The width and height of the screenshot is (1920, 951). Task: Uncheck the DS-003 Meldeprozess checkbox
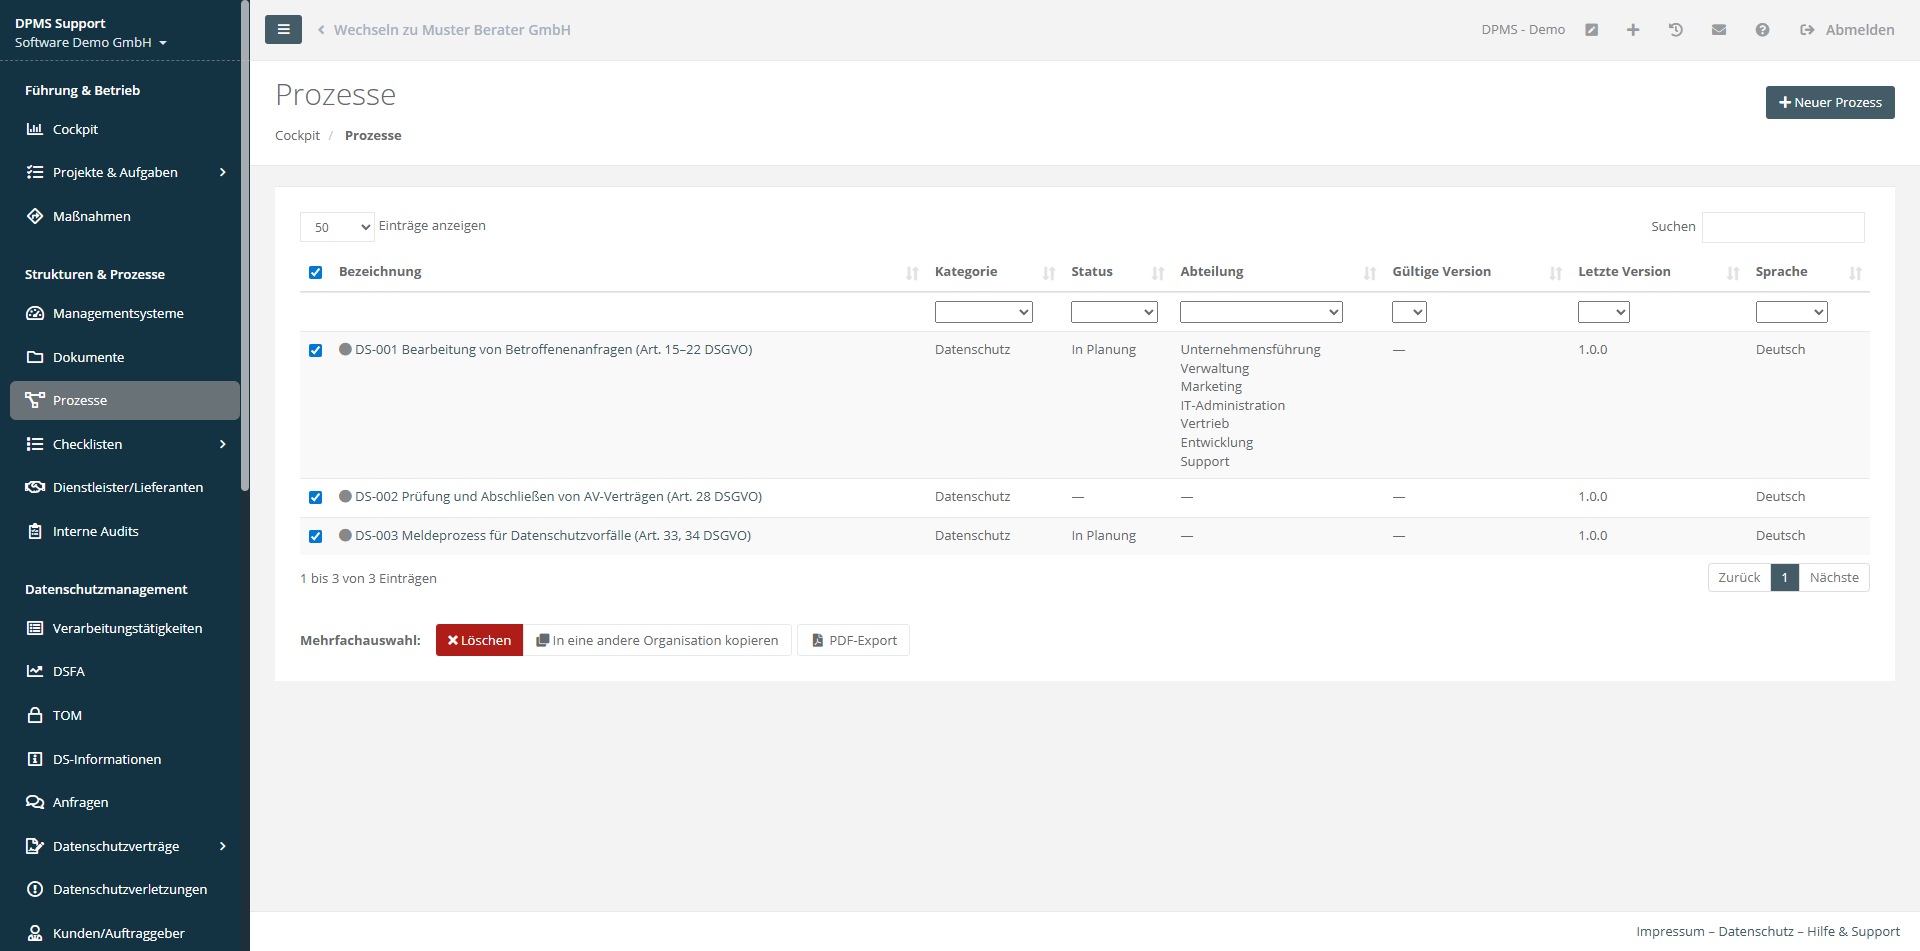click(x=316, y=537)
